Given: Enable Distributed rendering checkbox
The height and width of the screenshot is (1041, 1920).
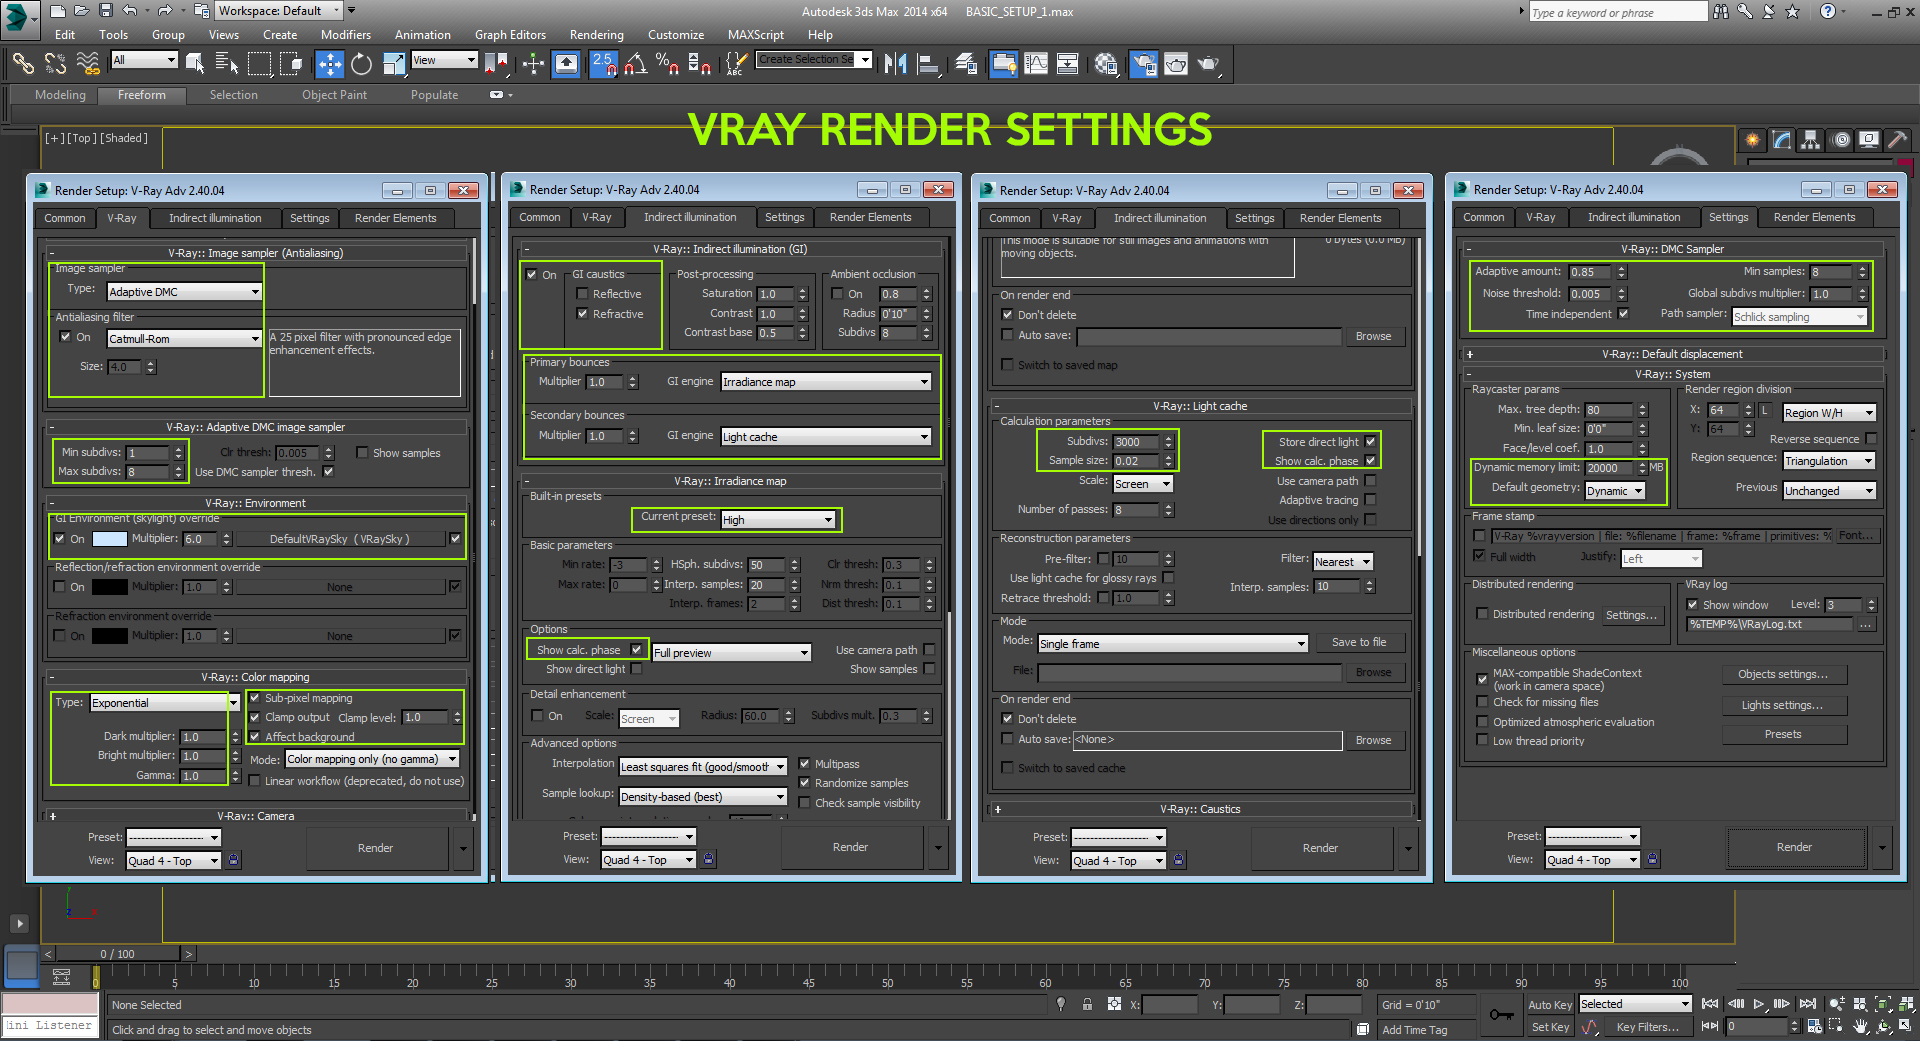Looking at the screenshot, I should click(x=1482, y=614).
